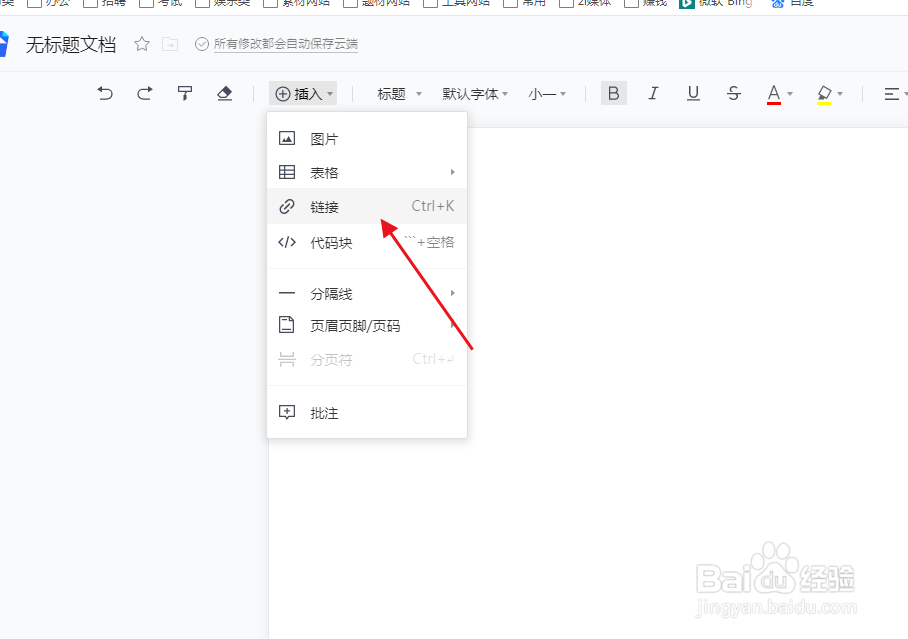908x639 pixels.
Task: Star the 无标题文档 document
Action: (142, 44)
